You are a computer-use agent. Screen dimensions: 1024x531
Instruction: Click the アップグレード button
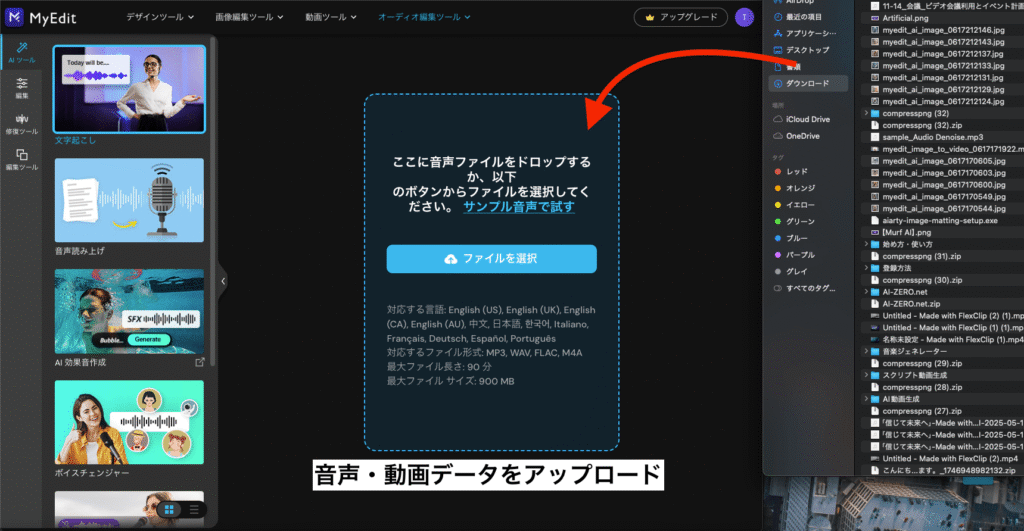coord(680,18)
